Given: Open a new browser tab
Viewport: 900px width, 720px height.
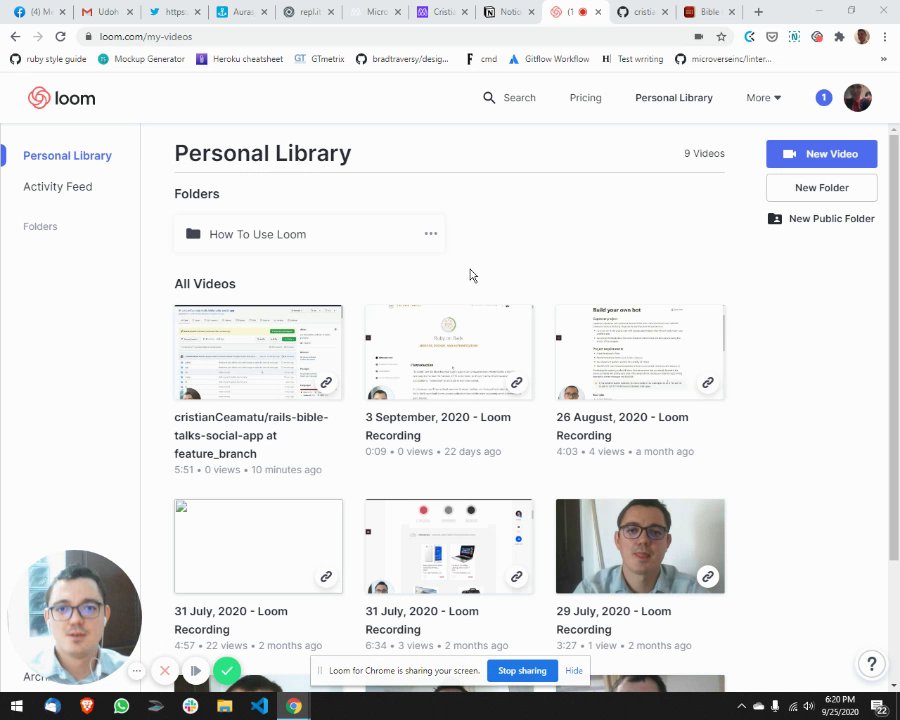Looking at the screenshot, I should click(758, 11).
